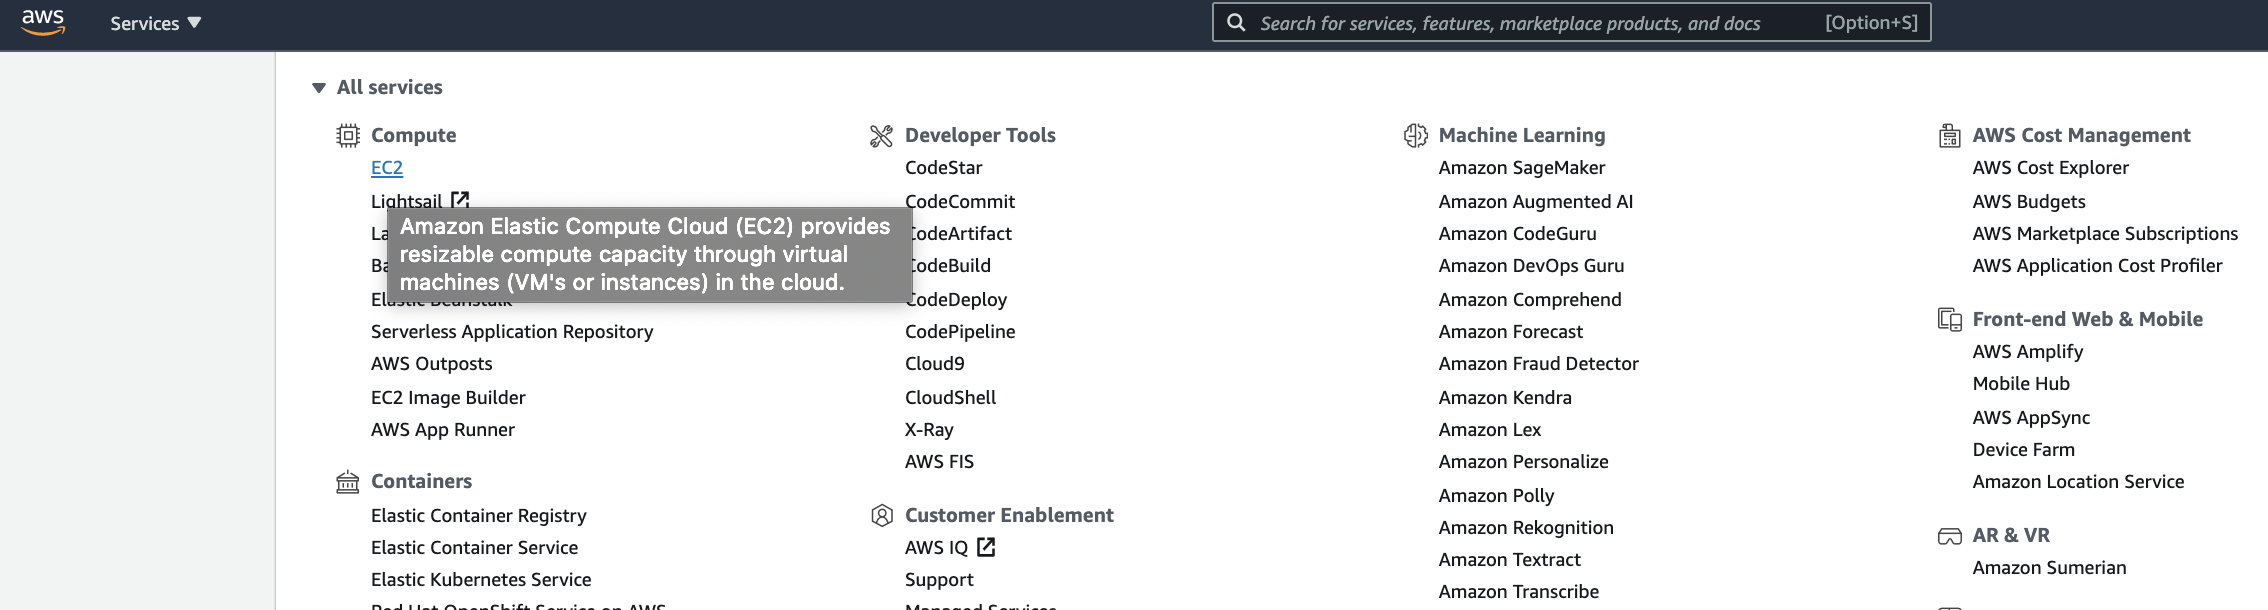Viewport: 2268px width, 610px height.
Task: Click the Customer Enablement icon
Action: coord(881,515)
